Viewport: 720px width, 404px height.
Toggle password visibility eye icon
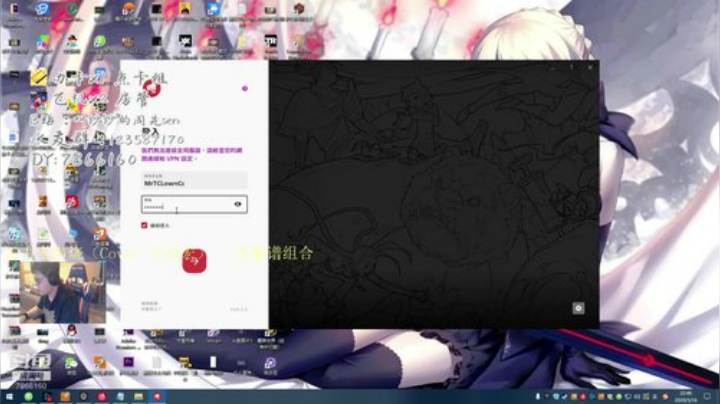pyautogui.click(x=237, y=204)
